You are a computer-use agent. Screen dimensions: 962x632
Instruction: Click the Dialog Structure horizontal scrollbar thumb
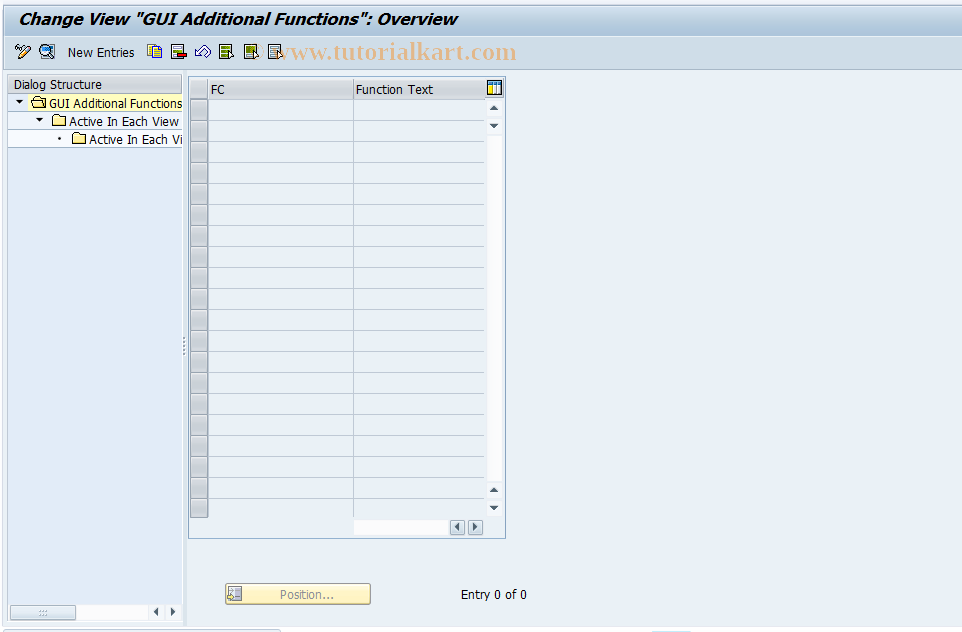[43, 612]
